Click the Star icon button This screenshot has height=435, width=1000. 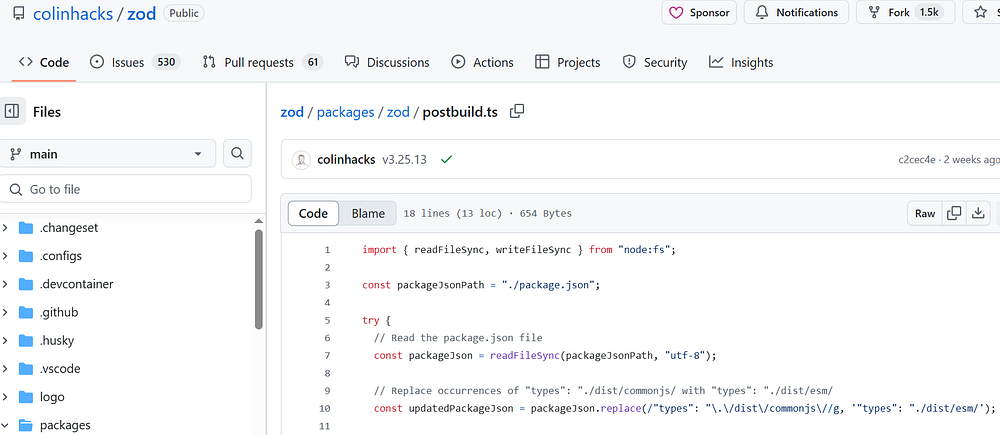[981, 12]
